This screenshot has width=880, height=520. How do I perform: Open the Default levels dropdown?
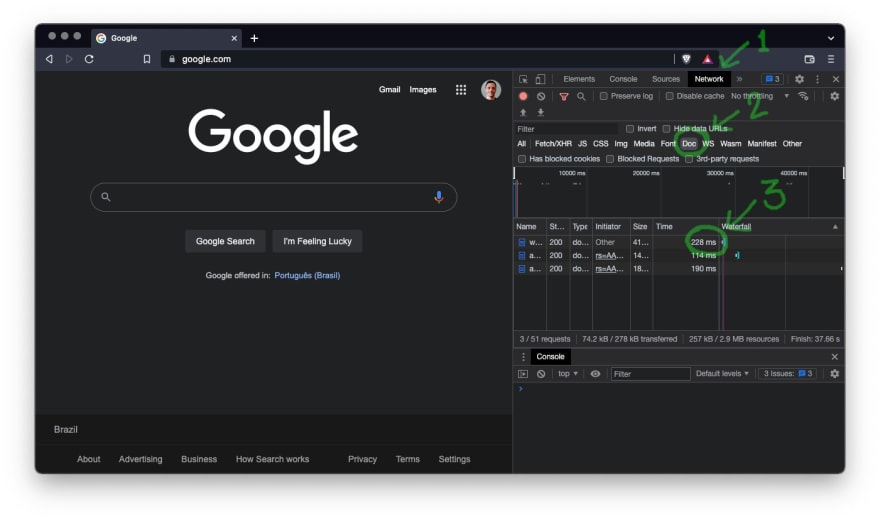722,374
